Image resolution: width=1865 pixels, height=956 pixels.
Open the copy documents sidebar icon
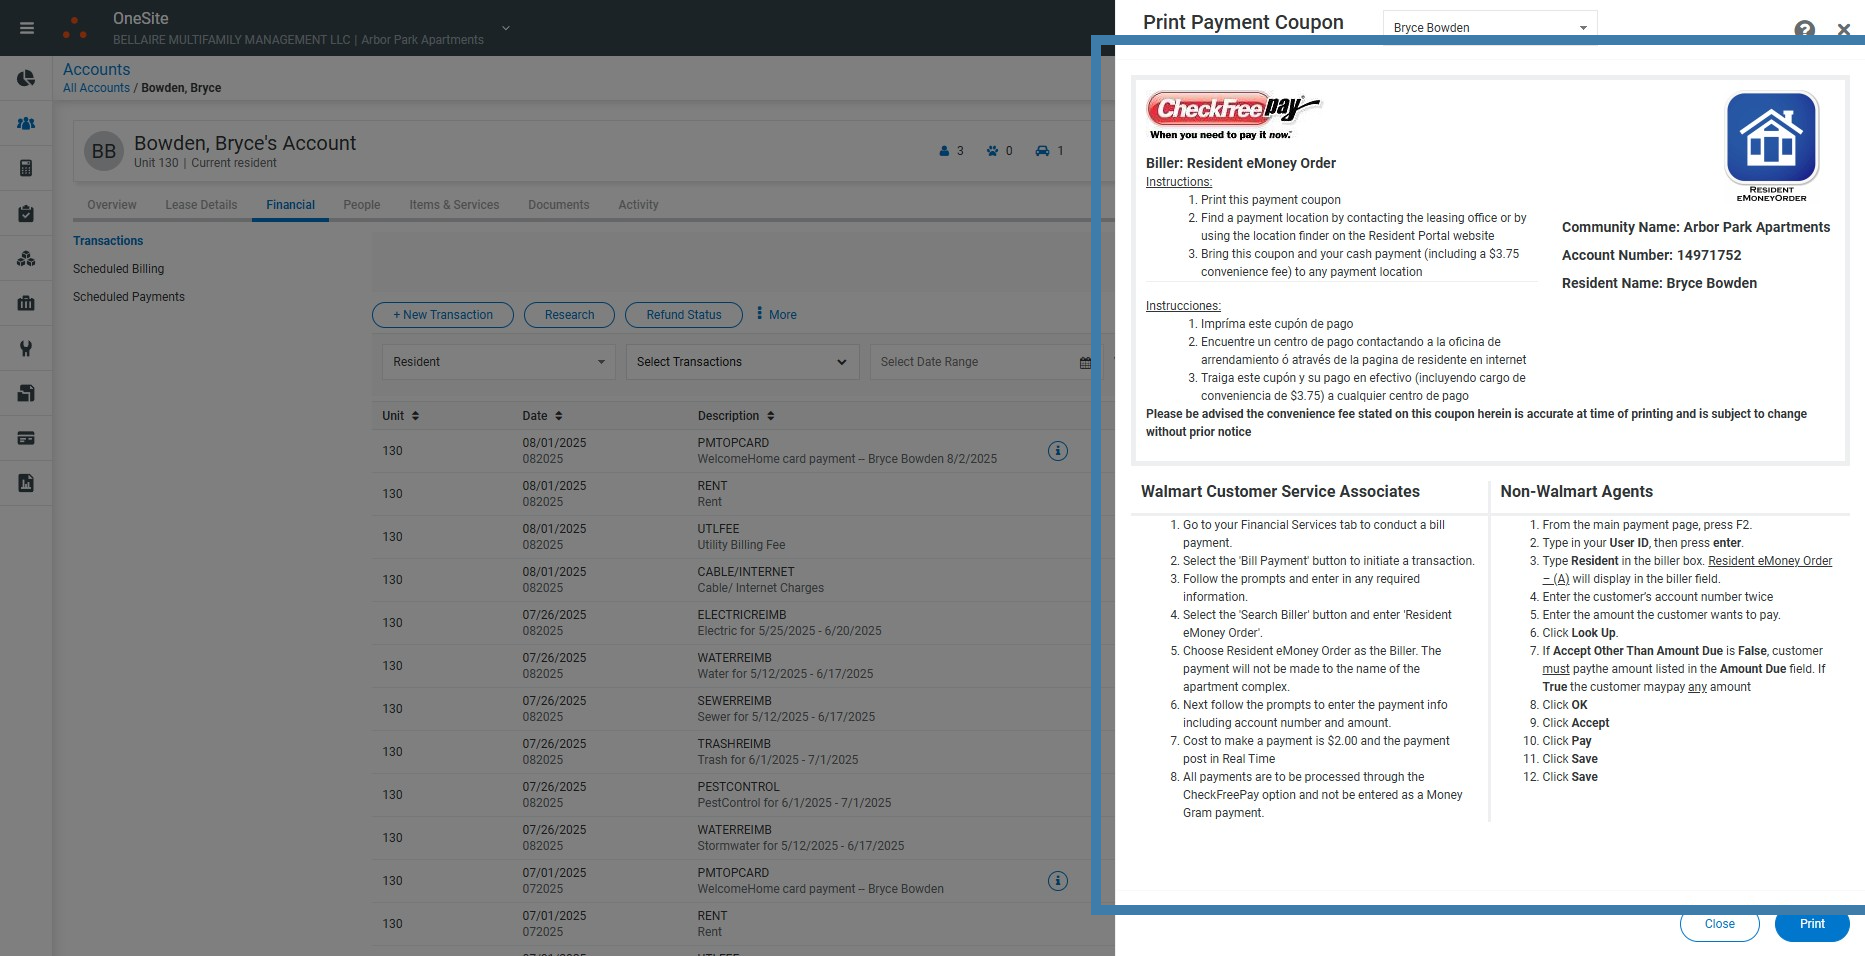point(26,393)
